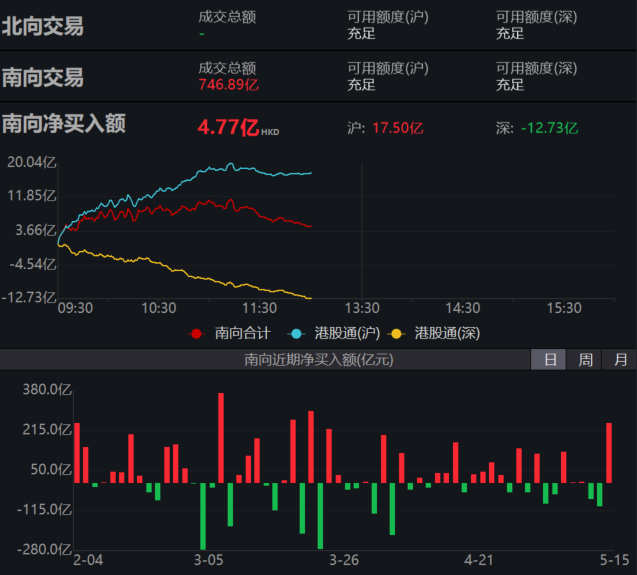
Task: Click the 4.77亿 HKD total figure
Action: [238, 127]
